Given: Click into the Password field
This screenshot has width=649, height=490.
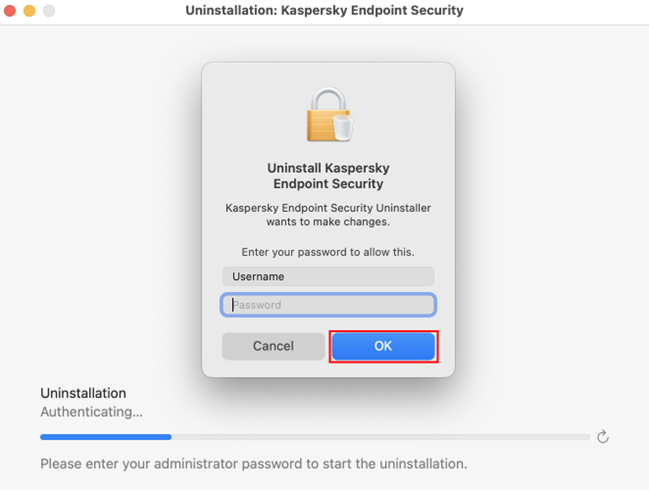Looking at the screenshot, I should [328, 305].
